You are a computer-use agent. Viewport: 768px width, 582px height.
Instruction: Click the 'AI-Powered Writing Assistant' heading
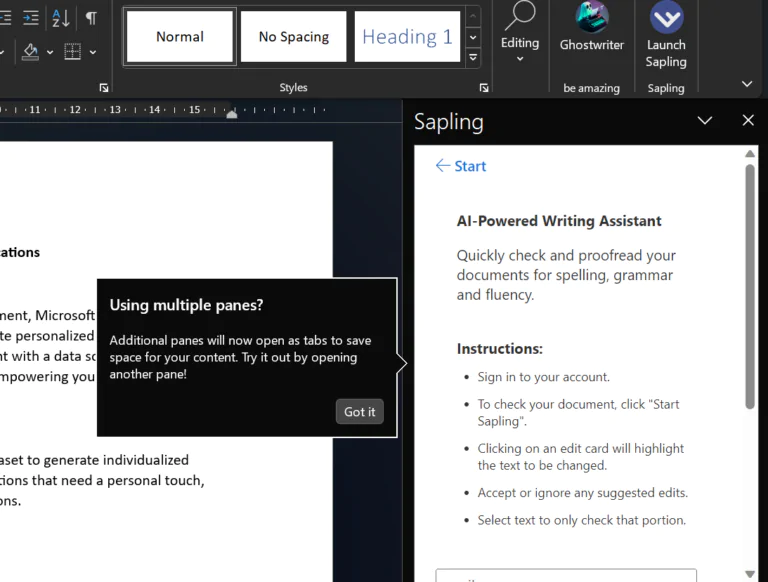pyautogui.click(x=559, y=221)
